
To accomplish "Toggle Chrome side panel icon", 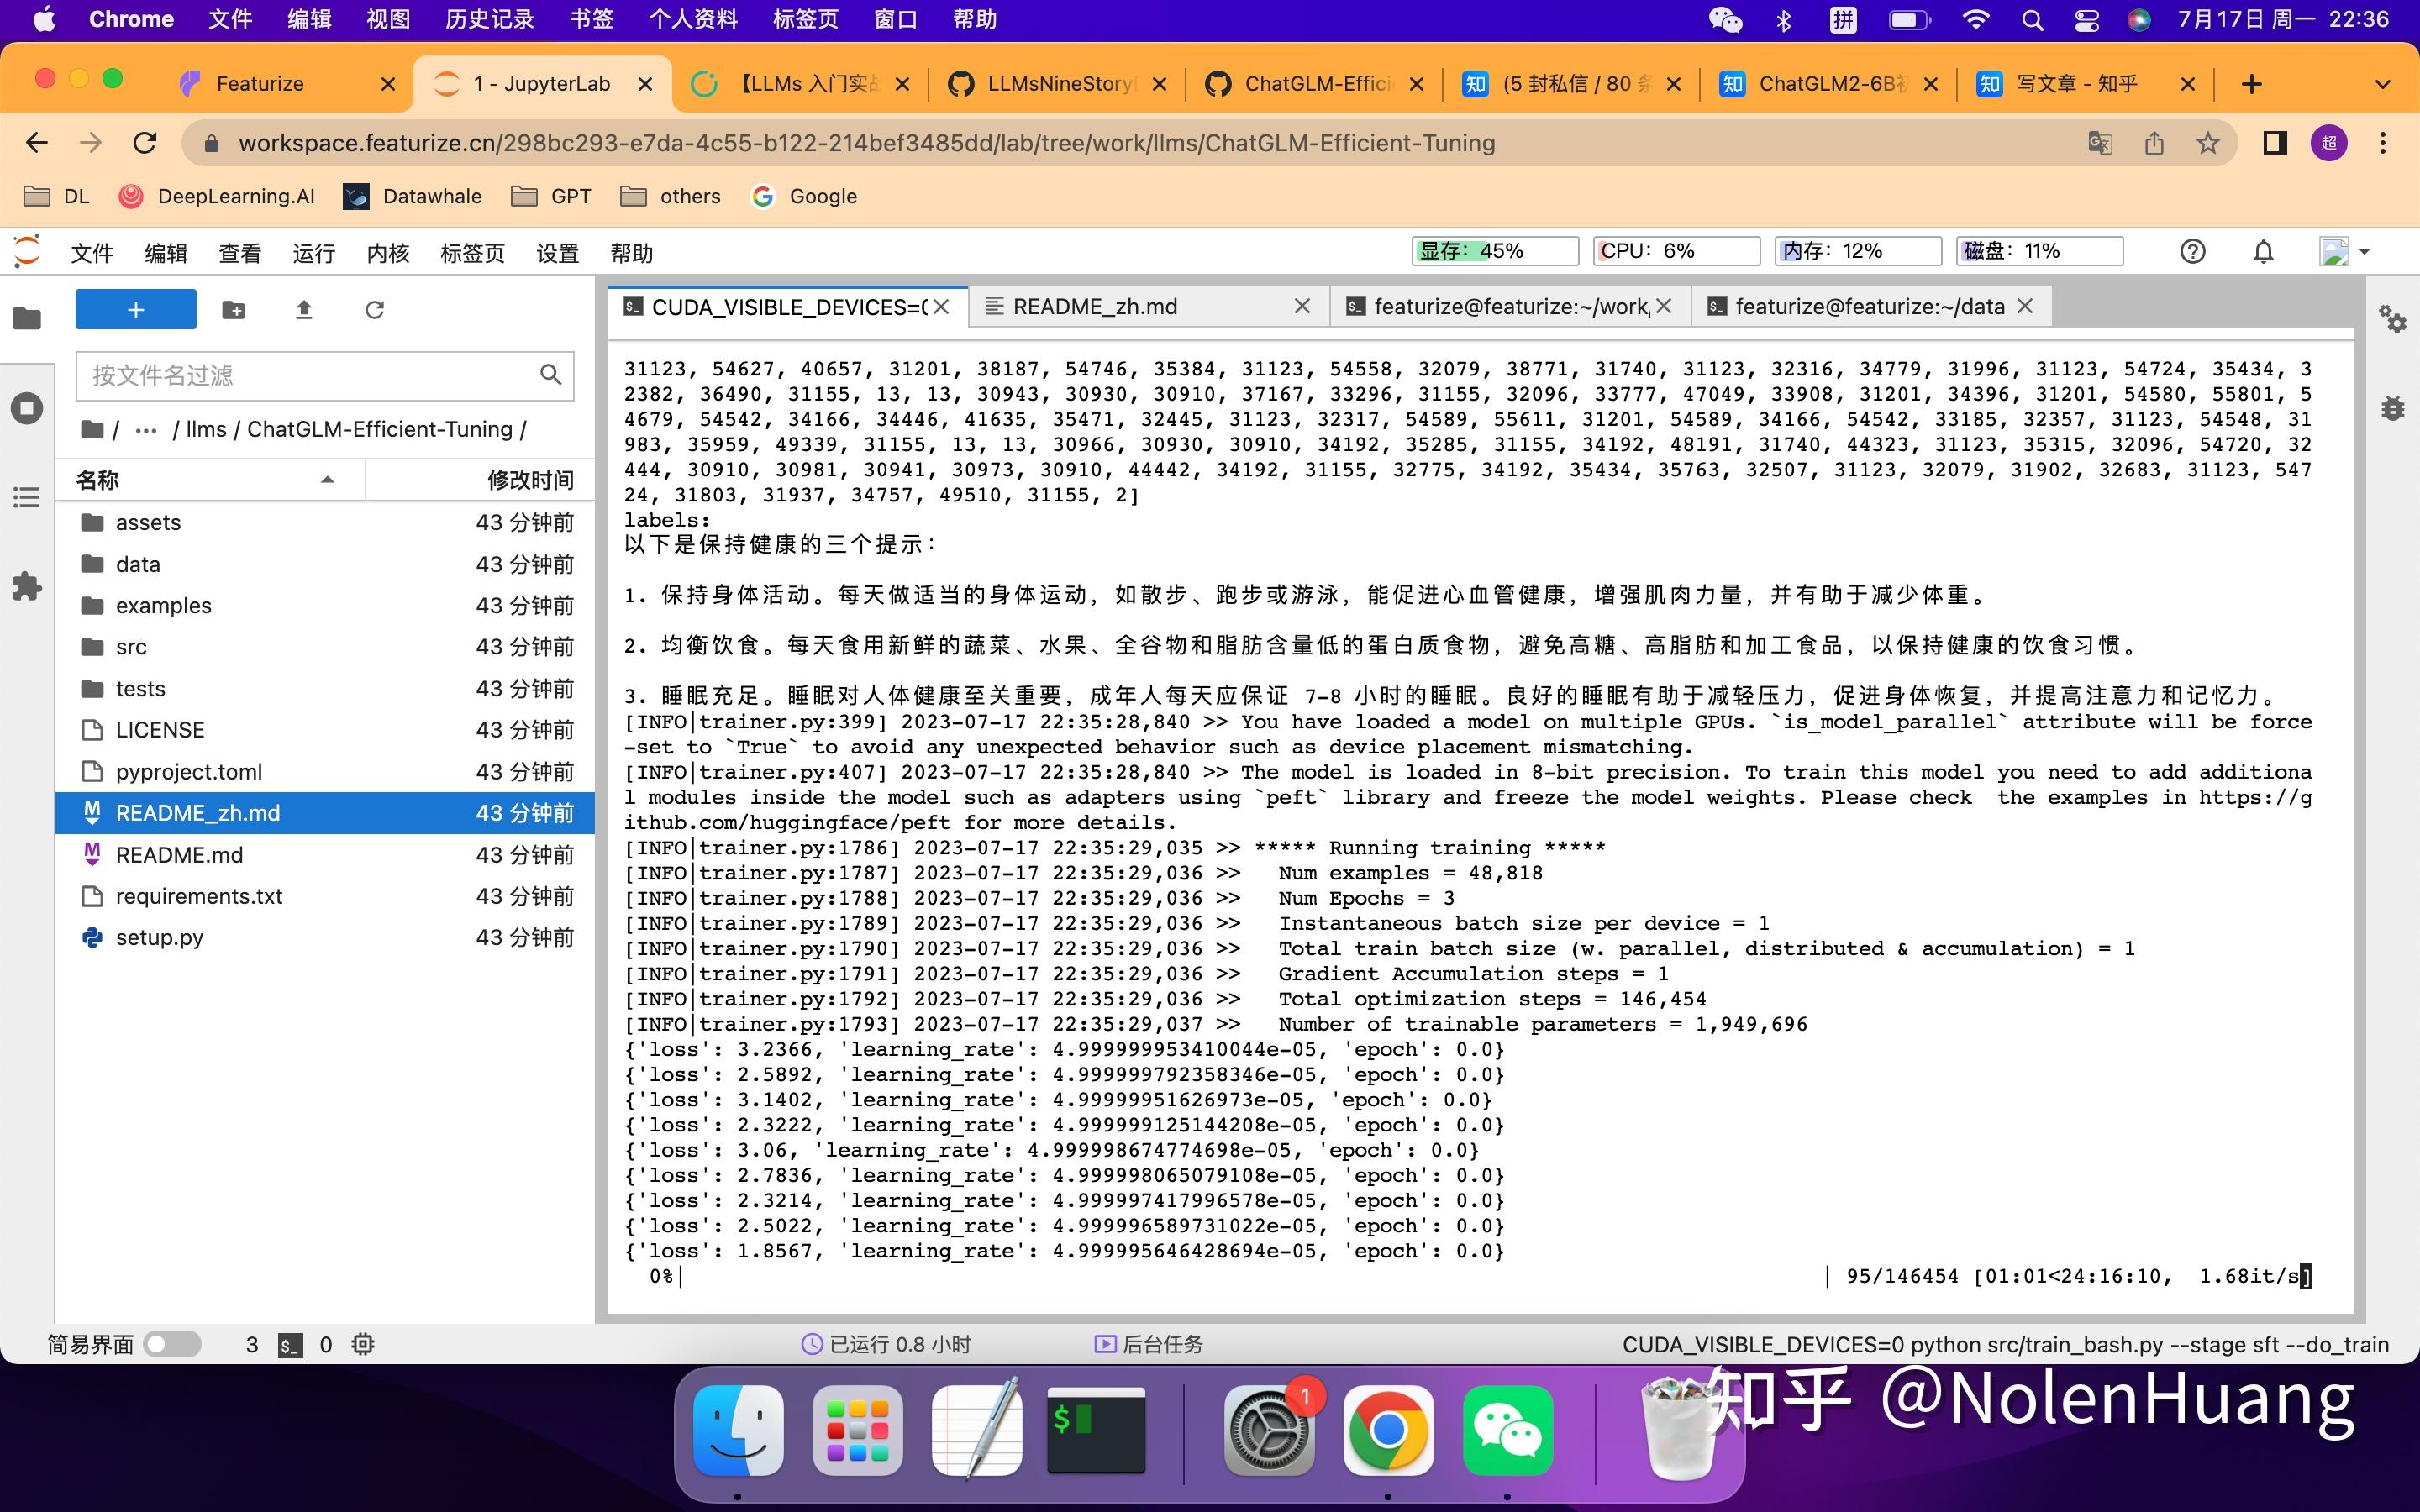I will click(2275, 143).
